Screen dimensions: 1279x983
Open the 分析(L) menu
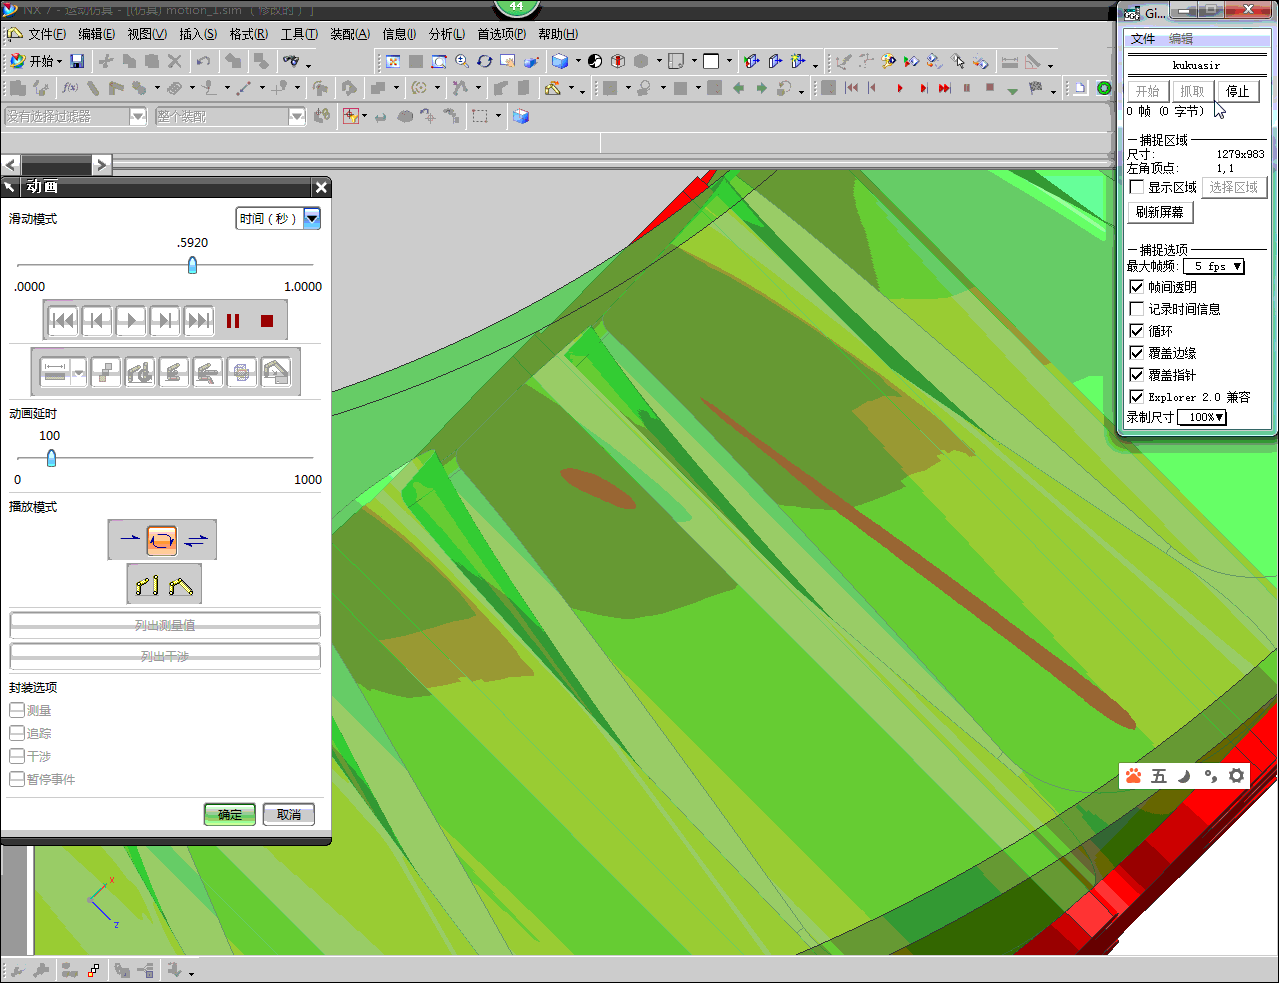pos(447,34)
